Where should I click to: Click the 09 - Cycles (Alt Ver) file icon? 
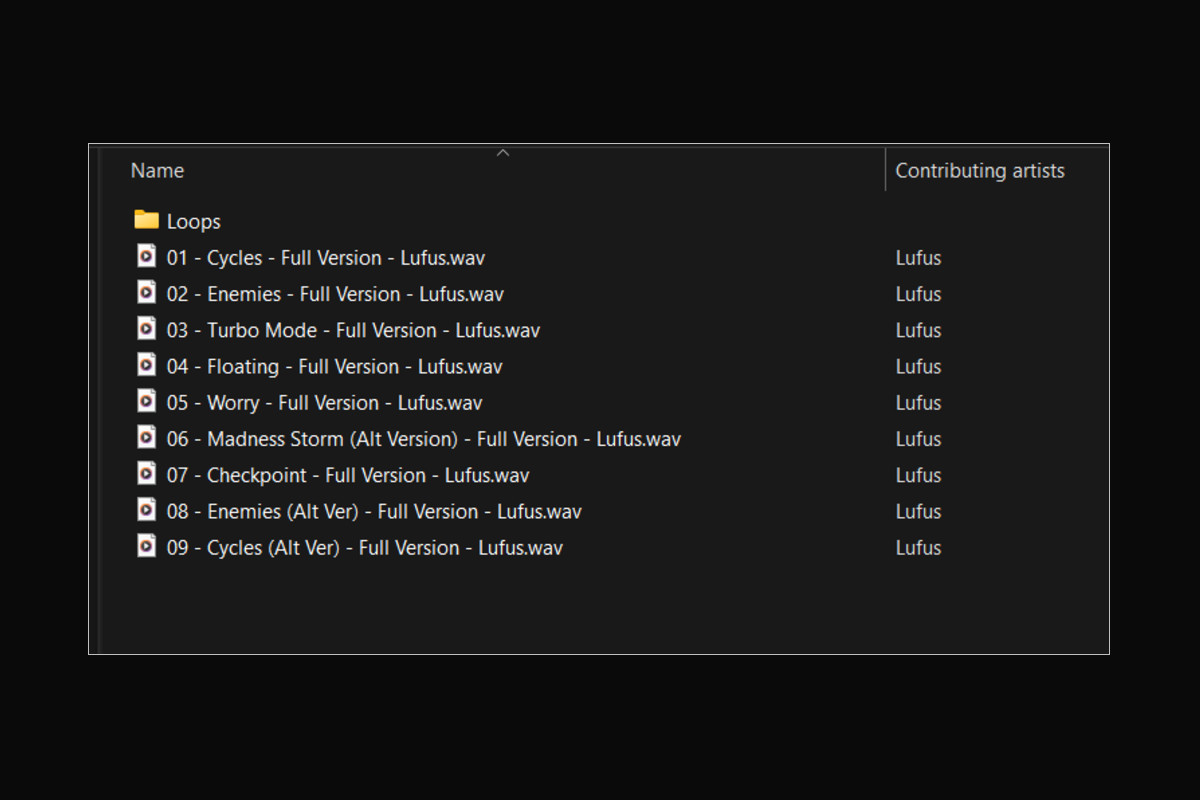tap(147, 547)
